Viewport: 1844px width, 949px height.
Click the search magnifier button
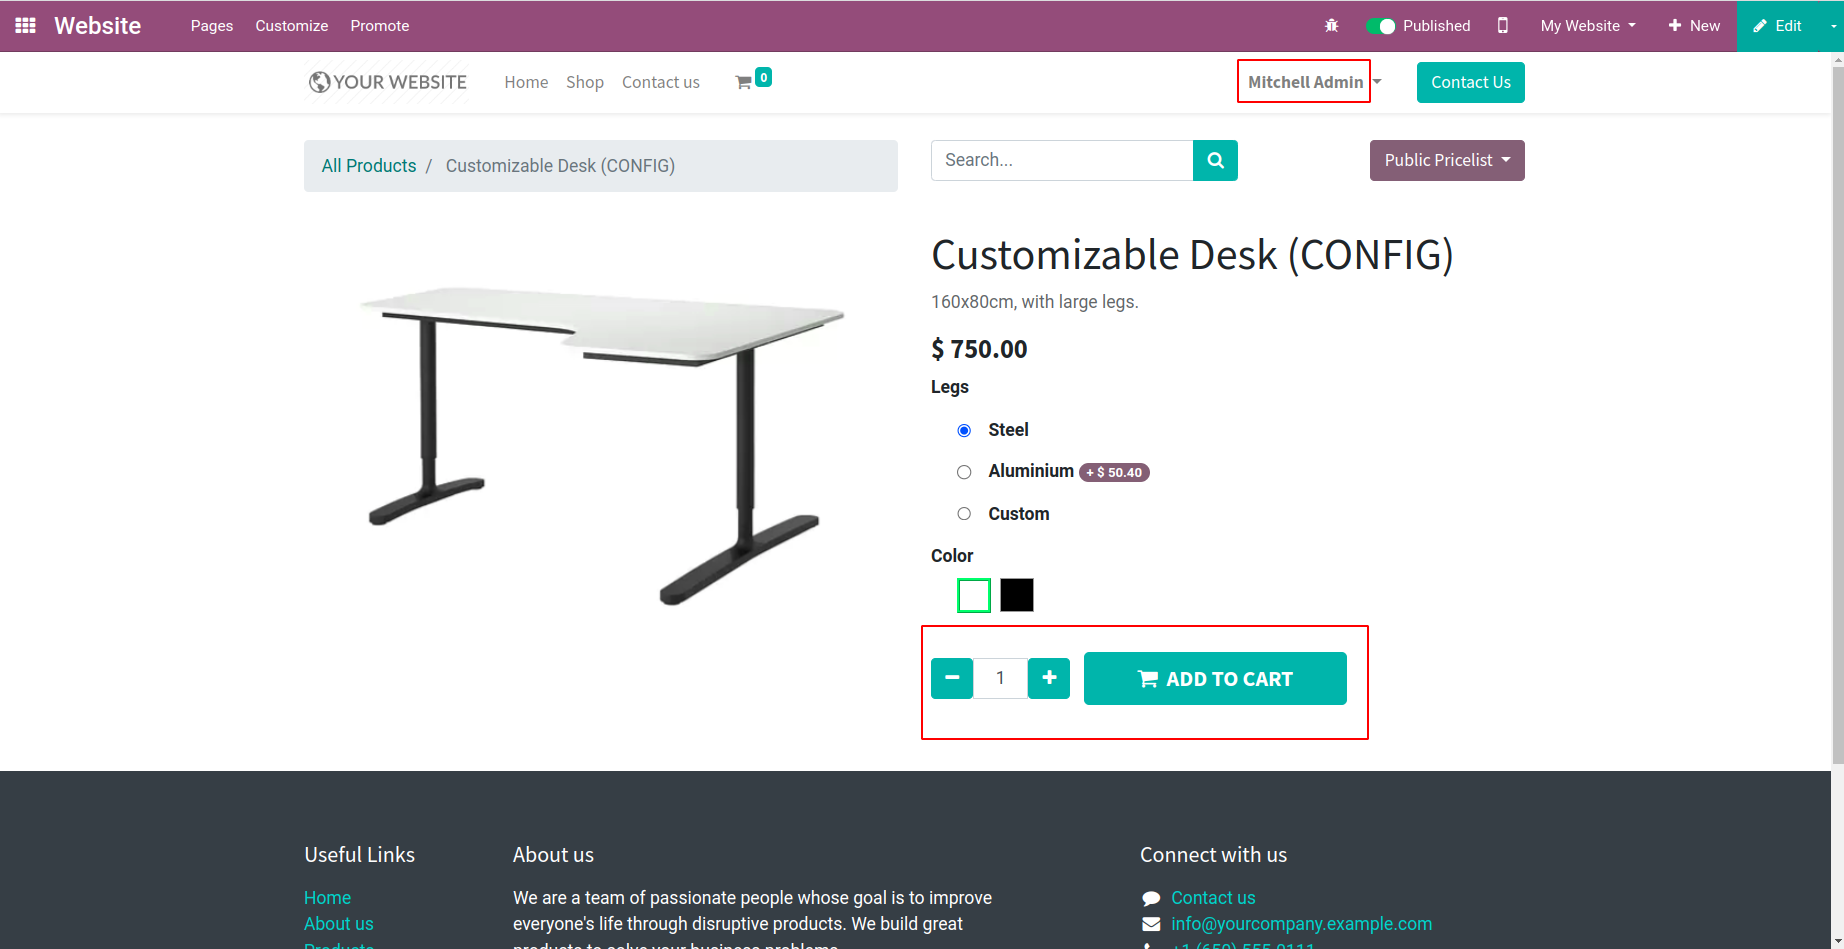point(1215,160)
